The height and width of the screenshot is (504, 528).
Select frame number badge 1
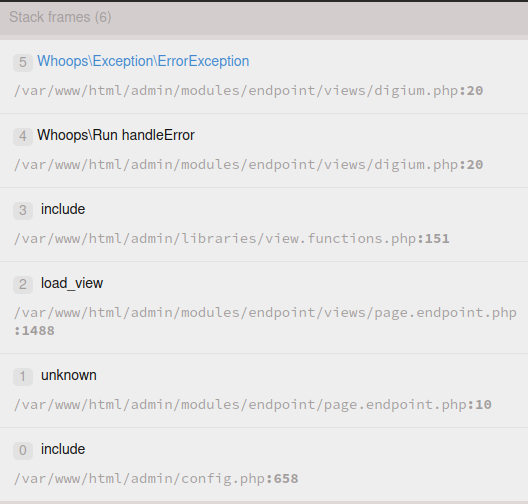tap(23, 376)
